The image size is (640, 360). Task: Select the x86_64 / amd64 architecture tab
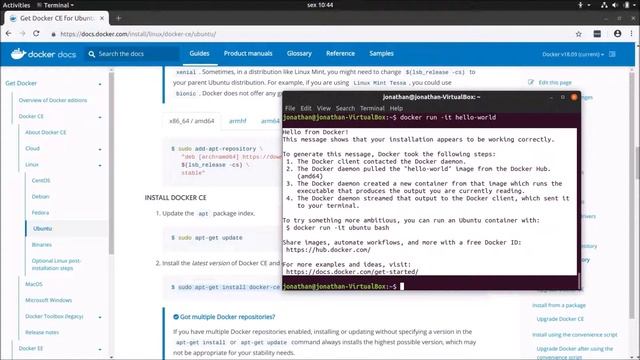[x=192, y=121]
